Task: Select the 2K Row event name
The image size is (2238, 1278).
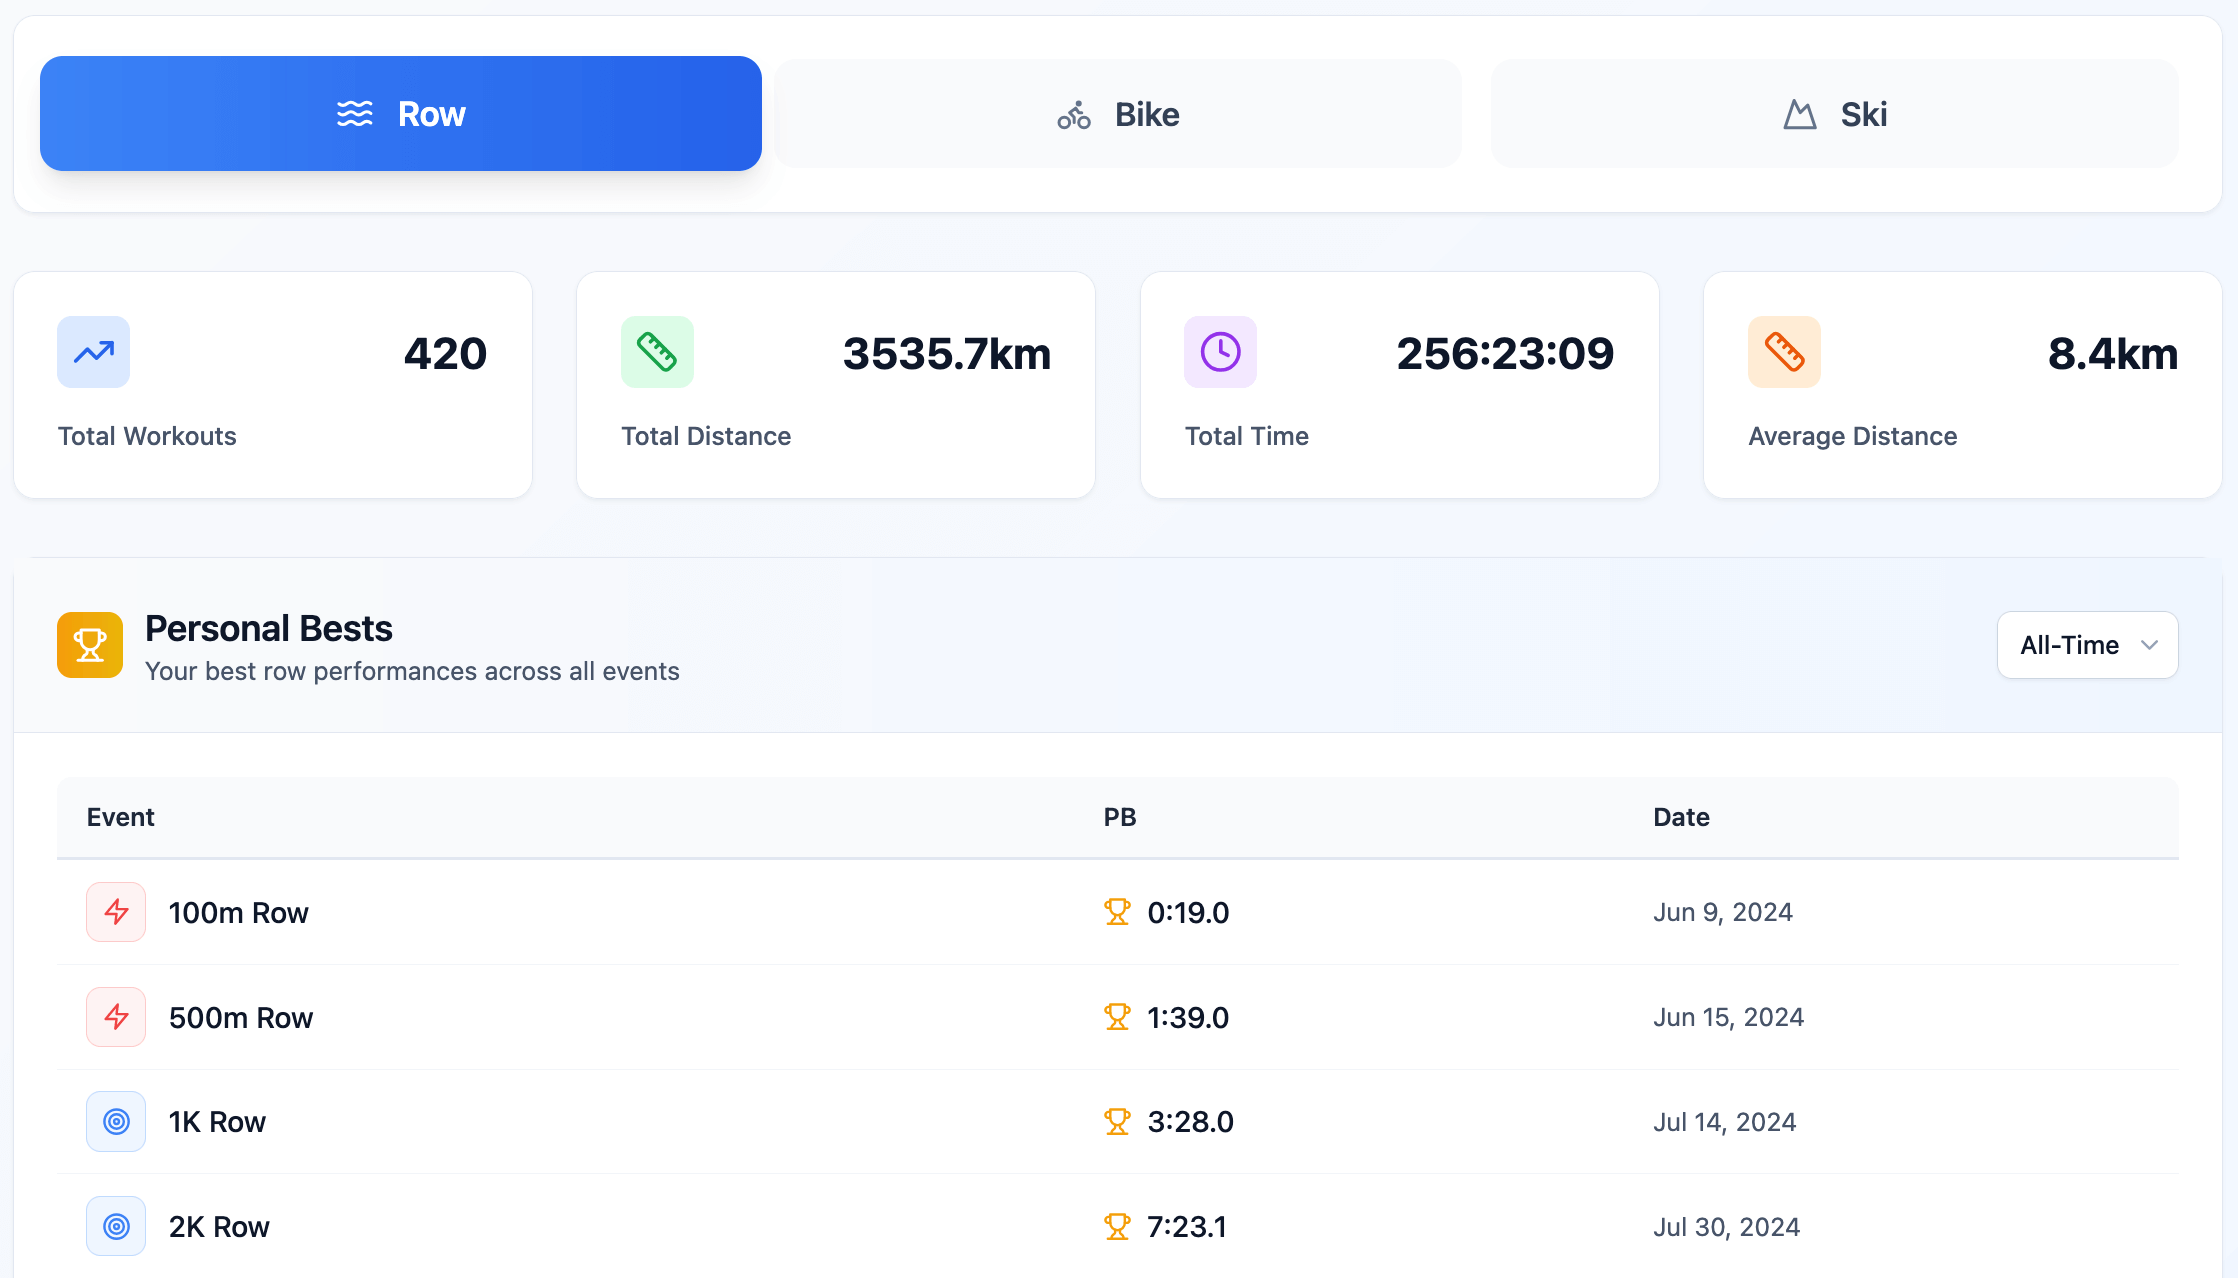Action: coord(219,1227)
